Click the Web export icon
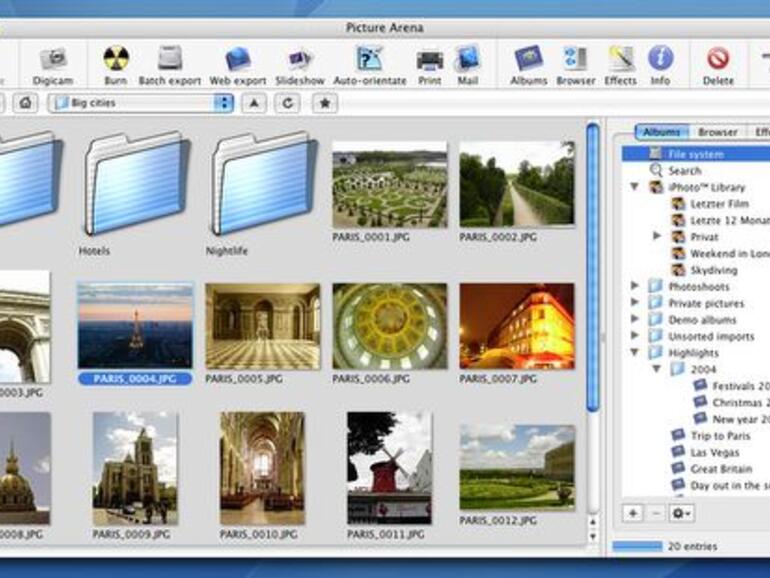The height and width of the screenshot is (578, 770). pos(237,60)
